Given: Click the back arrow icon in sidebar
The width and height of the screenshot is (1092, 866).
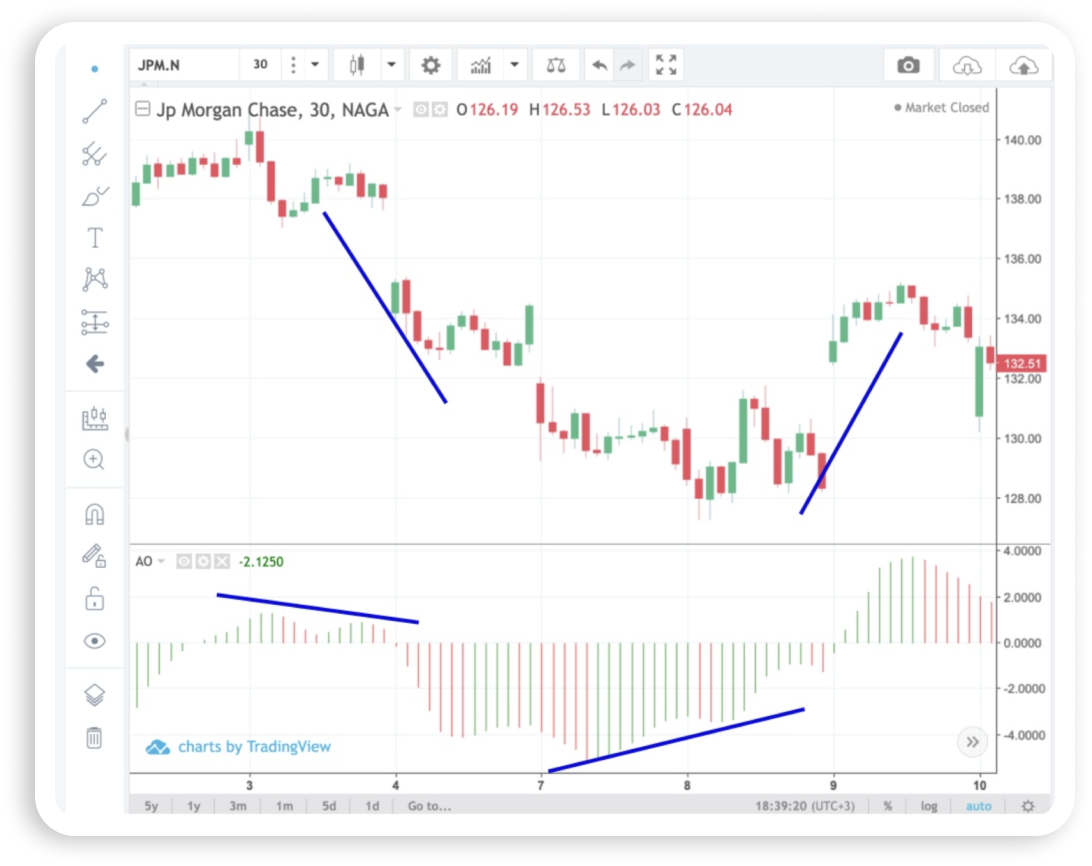Looking at the screenshot, I should (95, 364).
